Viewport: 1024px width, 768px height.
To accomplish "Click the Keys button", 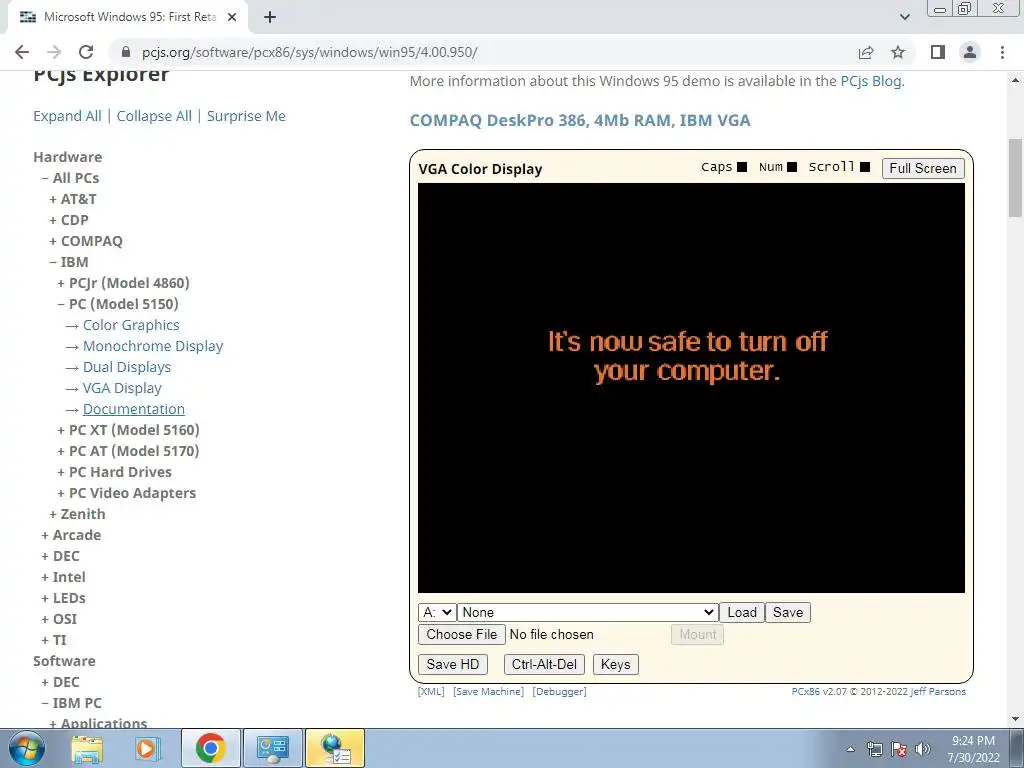I will click(615, 665).
